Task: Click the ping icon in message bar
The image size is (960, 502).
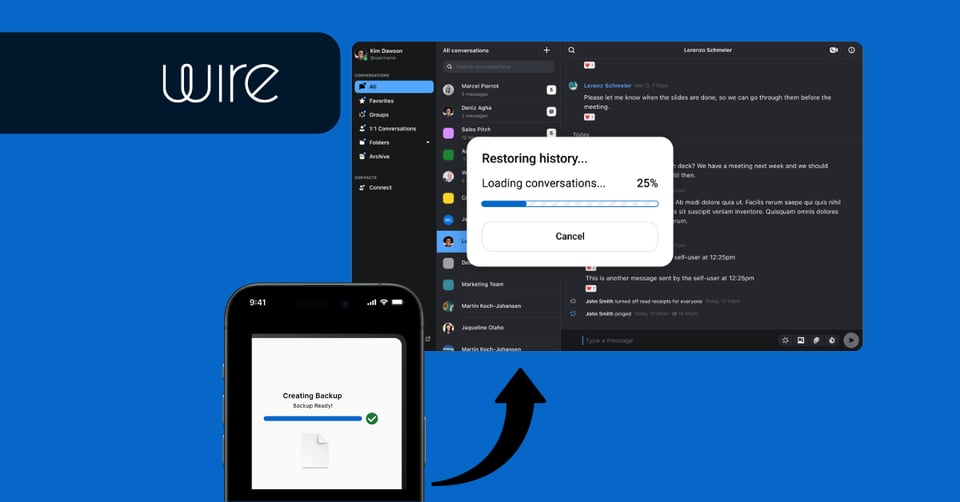Action: pyautogui.click(x=786, y=340)
